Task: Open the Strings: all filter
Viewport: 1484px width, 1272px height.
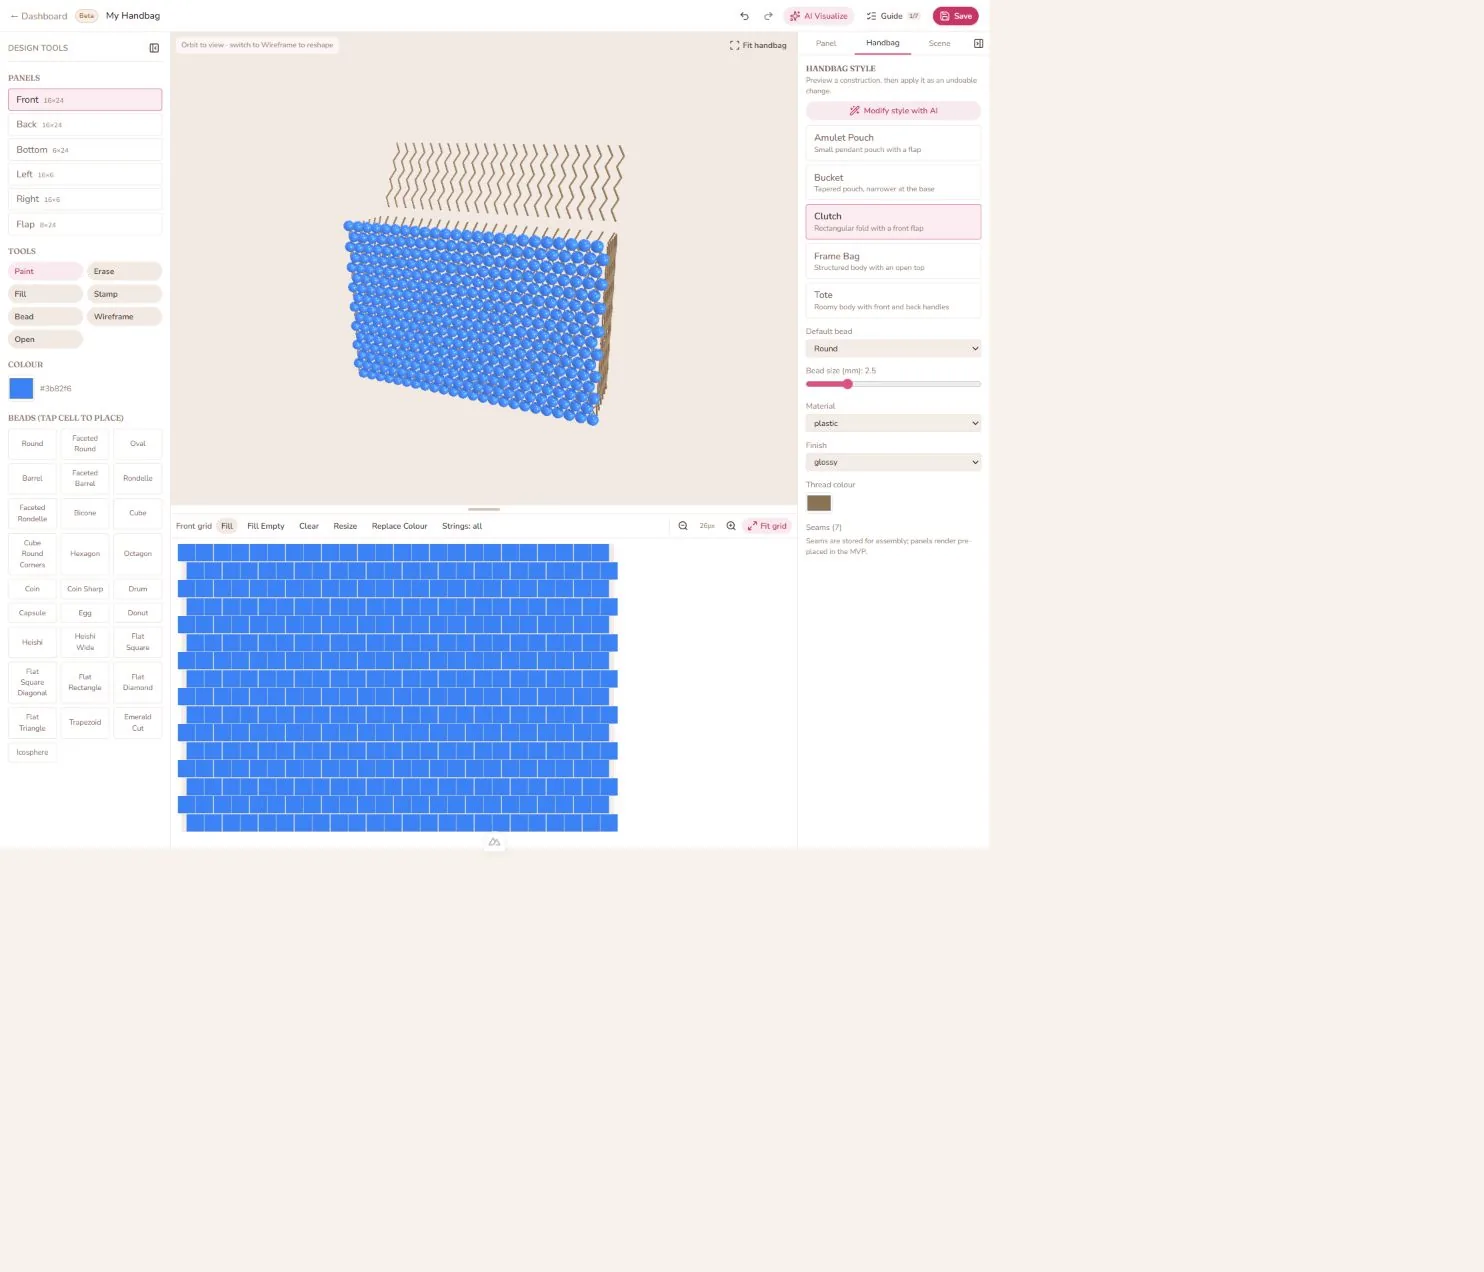Action: pos(462,526)
